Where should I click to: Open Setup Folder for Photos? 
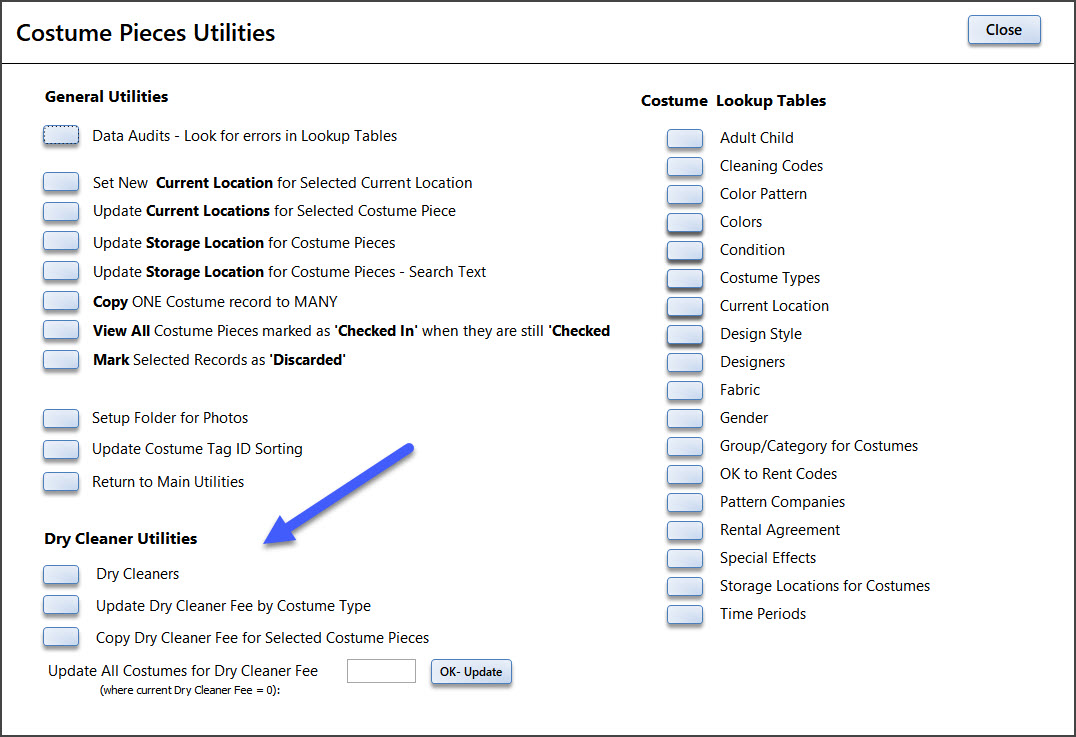(61, 418)
